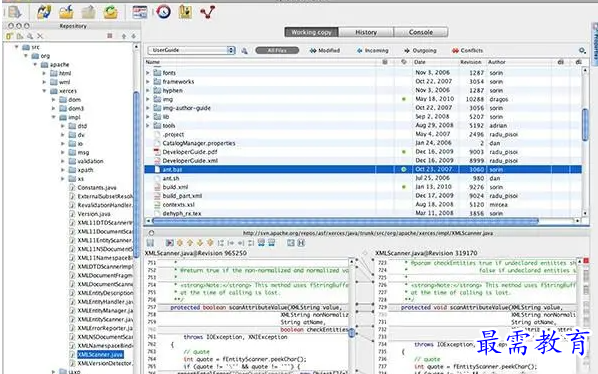Click the Annotate icon next to clock

pyautogui.click(x=185, y=12)
